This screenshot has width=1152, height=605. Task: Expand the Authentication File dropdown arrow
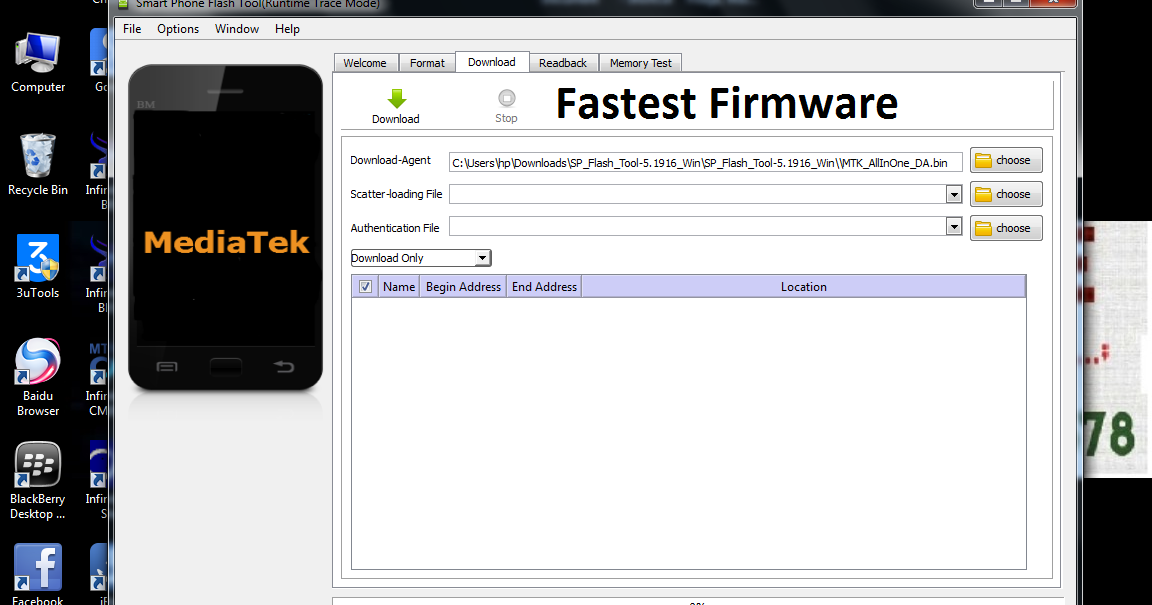tap(953, 227)
